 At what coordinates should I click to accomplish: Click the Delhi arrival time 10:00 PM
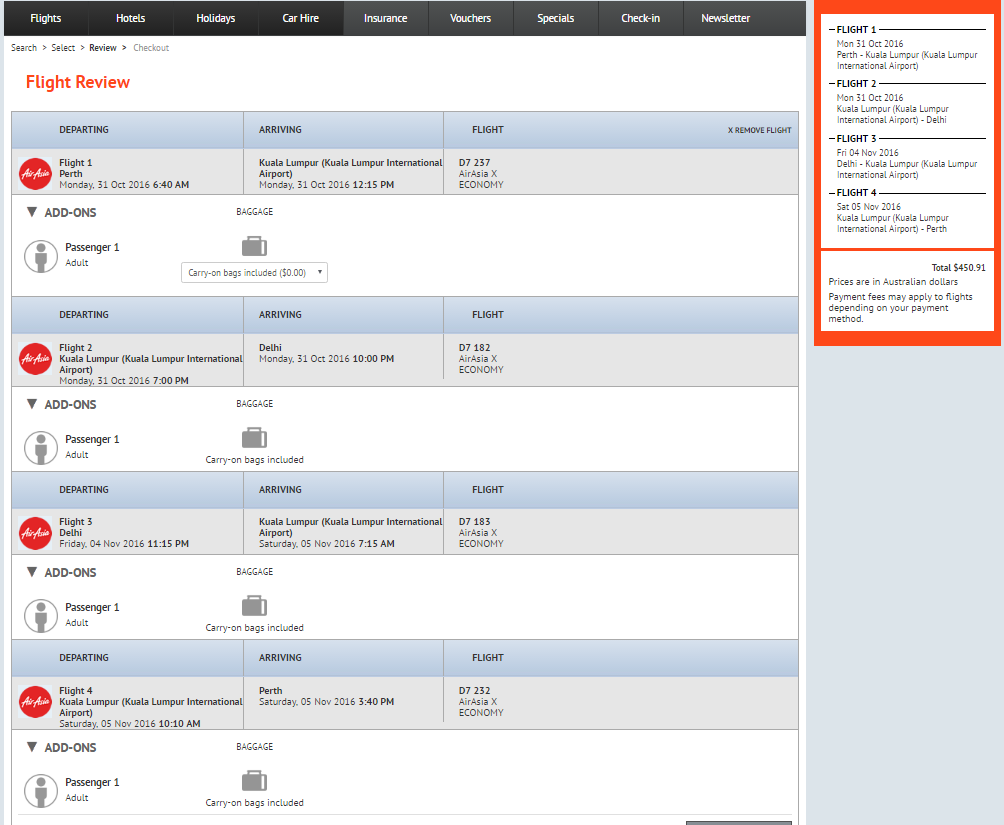(373, 359)
